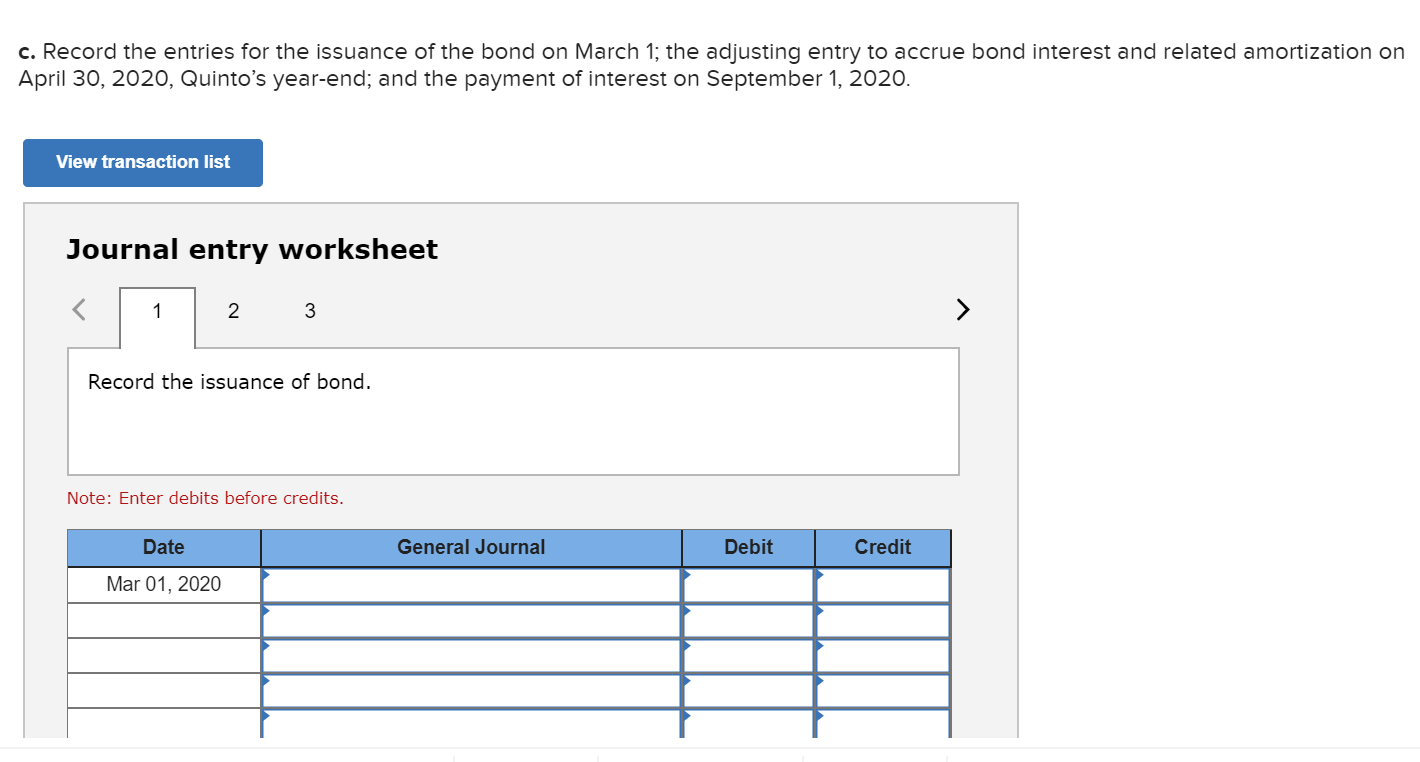The width and height of the screenshot is (1420, 762).
Task: Click the Journal entry worksheet heading
Action: pyautogui.click(x=252, y=249)
